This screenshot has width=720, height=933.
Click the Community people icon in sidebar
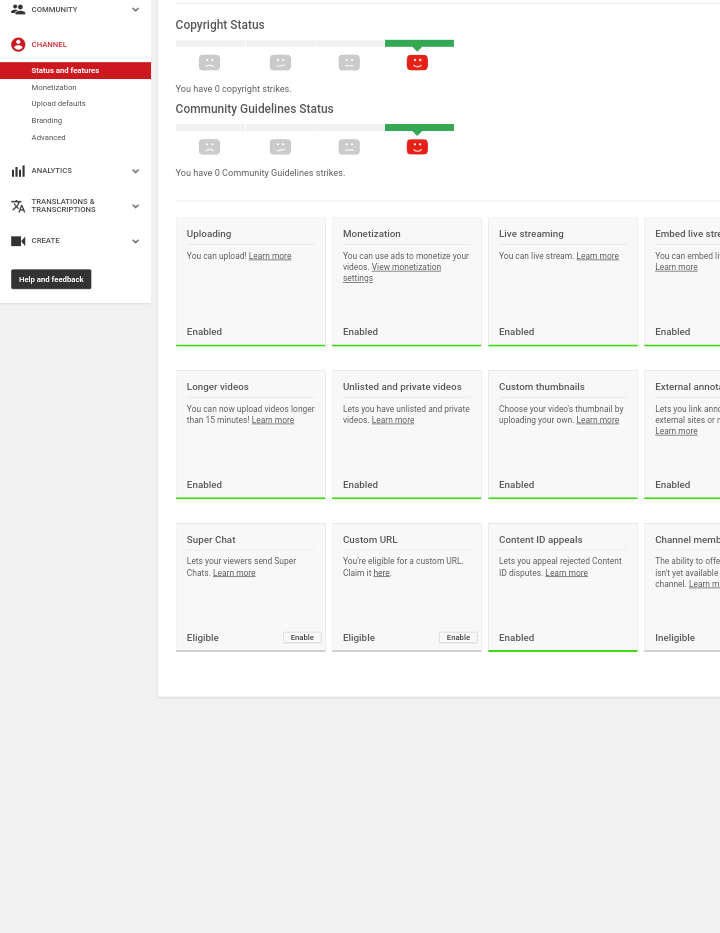pos(18,10)
